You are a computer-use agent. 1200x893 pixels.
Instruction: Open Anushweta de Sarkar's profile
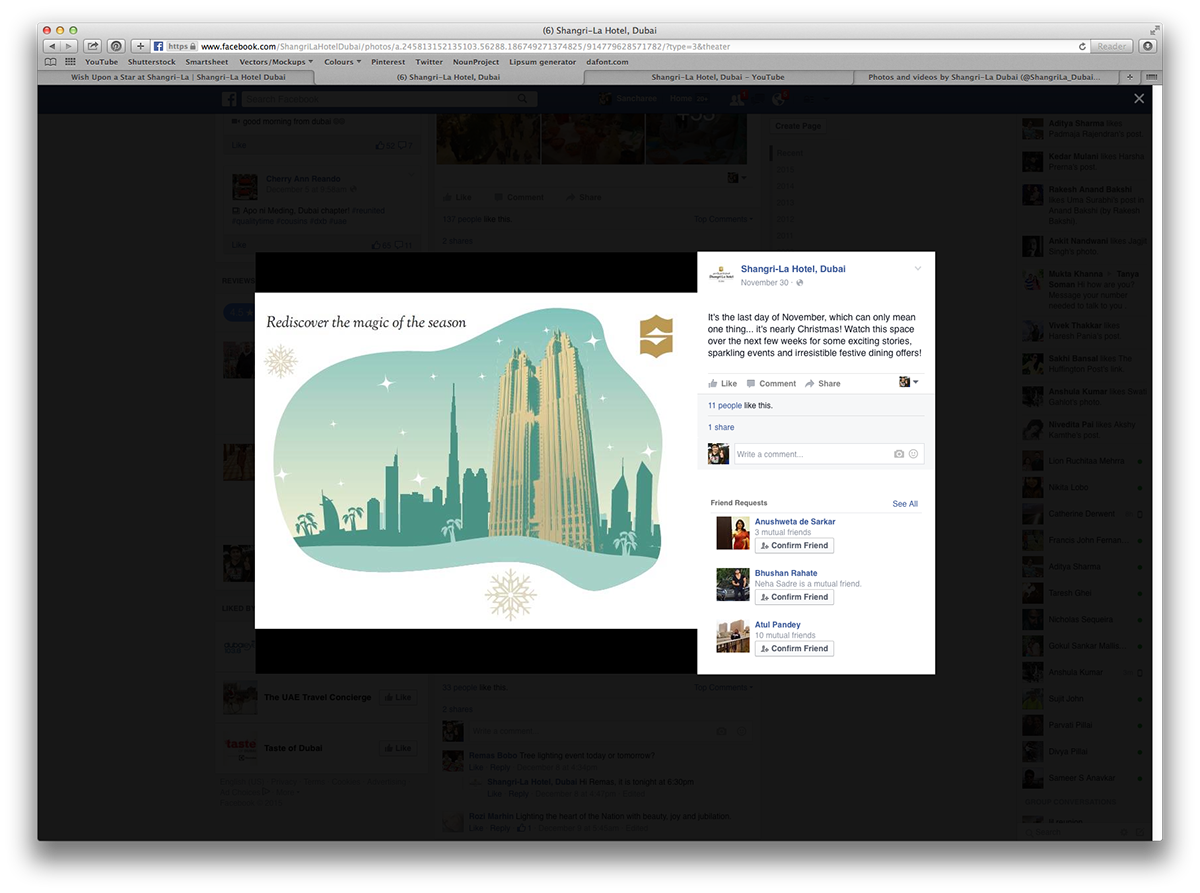(795, 522)
